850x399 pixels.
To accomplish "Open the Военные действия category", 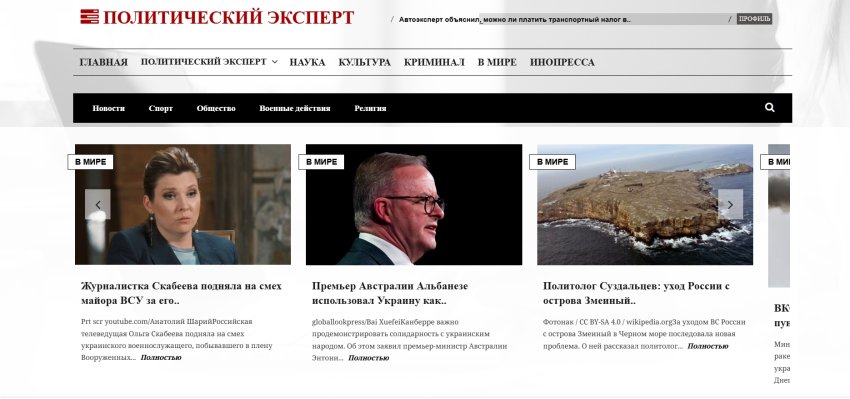I will tap(294, 108).
